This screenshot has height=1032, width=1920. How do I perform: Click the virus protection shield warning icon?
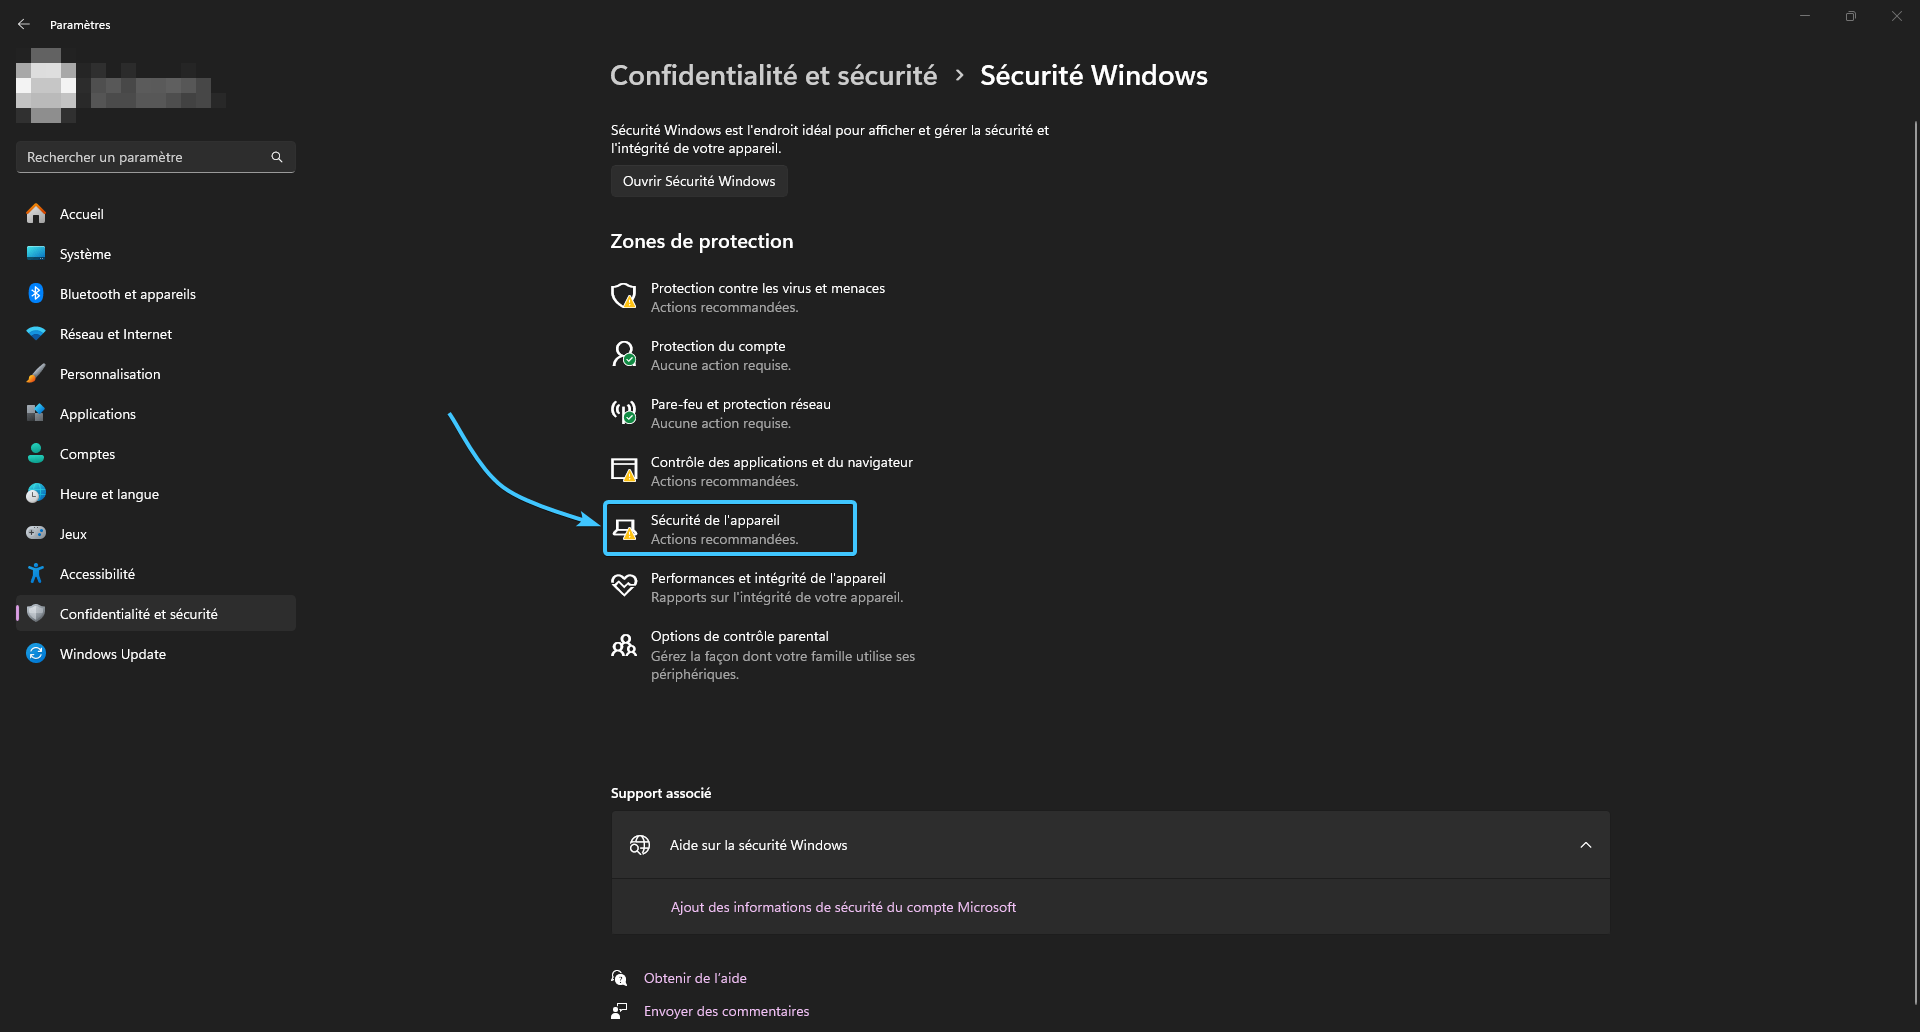pyautogui.click(x=624, y=296)
